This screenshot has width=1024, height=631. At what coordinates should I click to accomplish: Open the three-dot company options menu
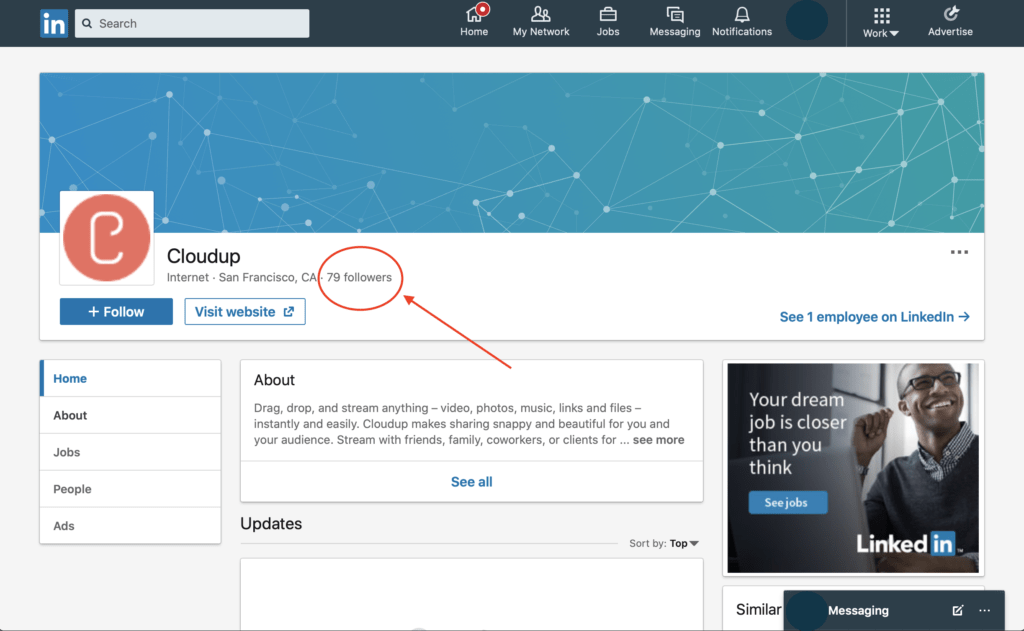click(x=959, y=252)
